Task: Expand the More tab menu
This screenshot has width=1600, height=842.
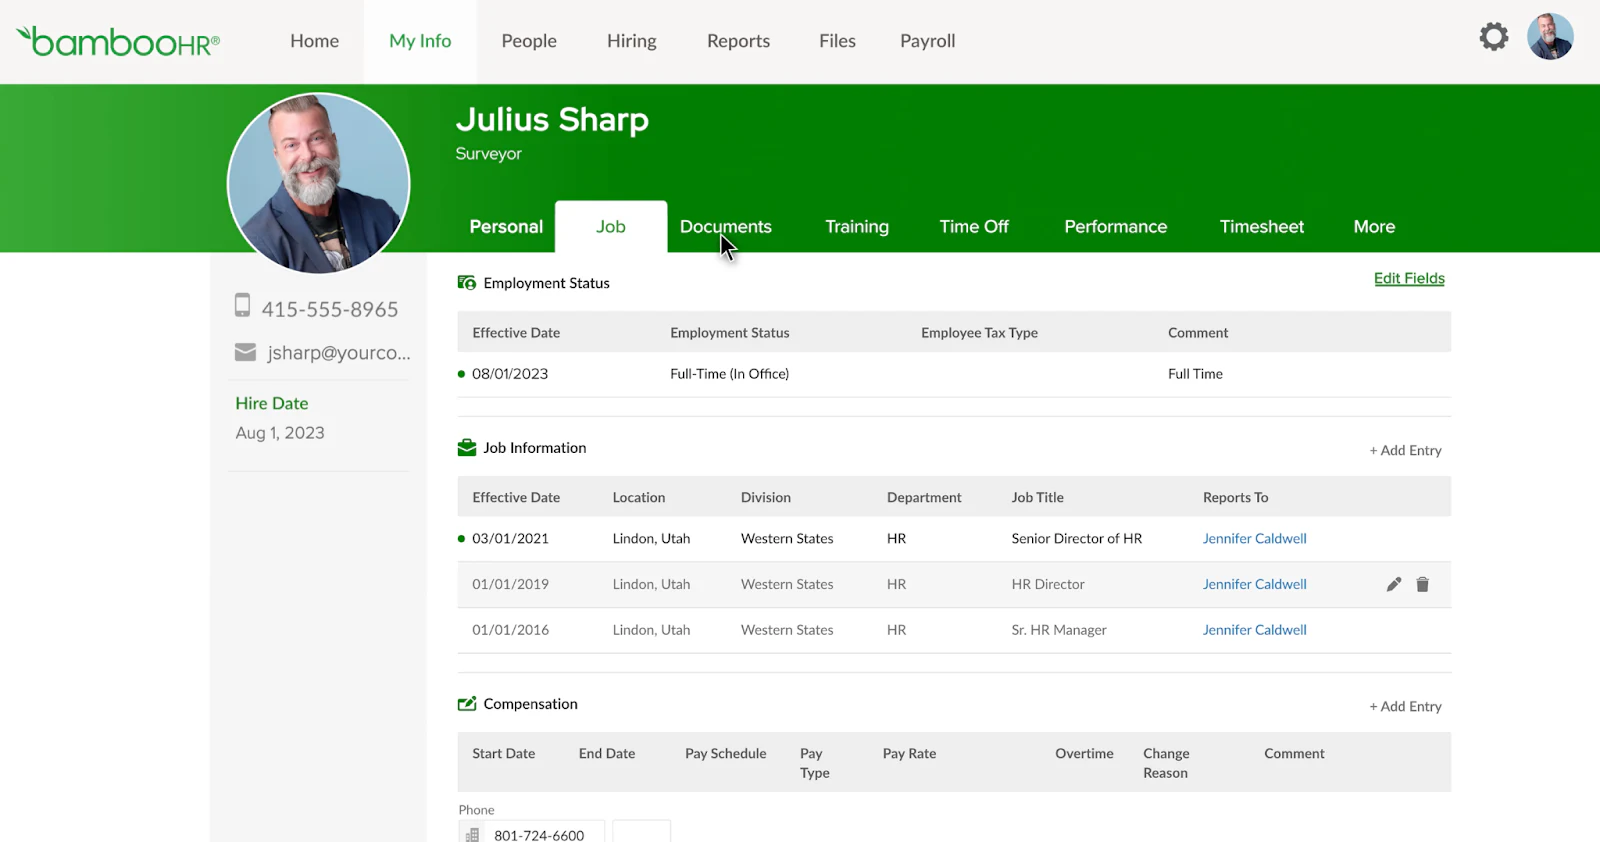Action: click(x=1374, y=227)
